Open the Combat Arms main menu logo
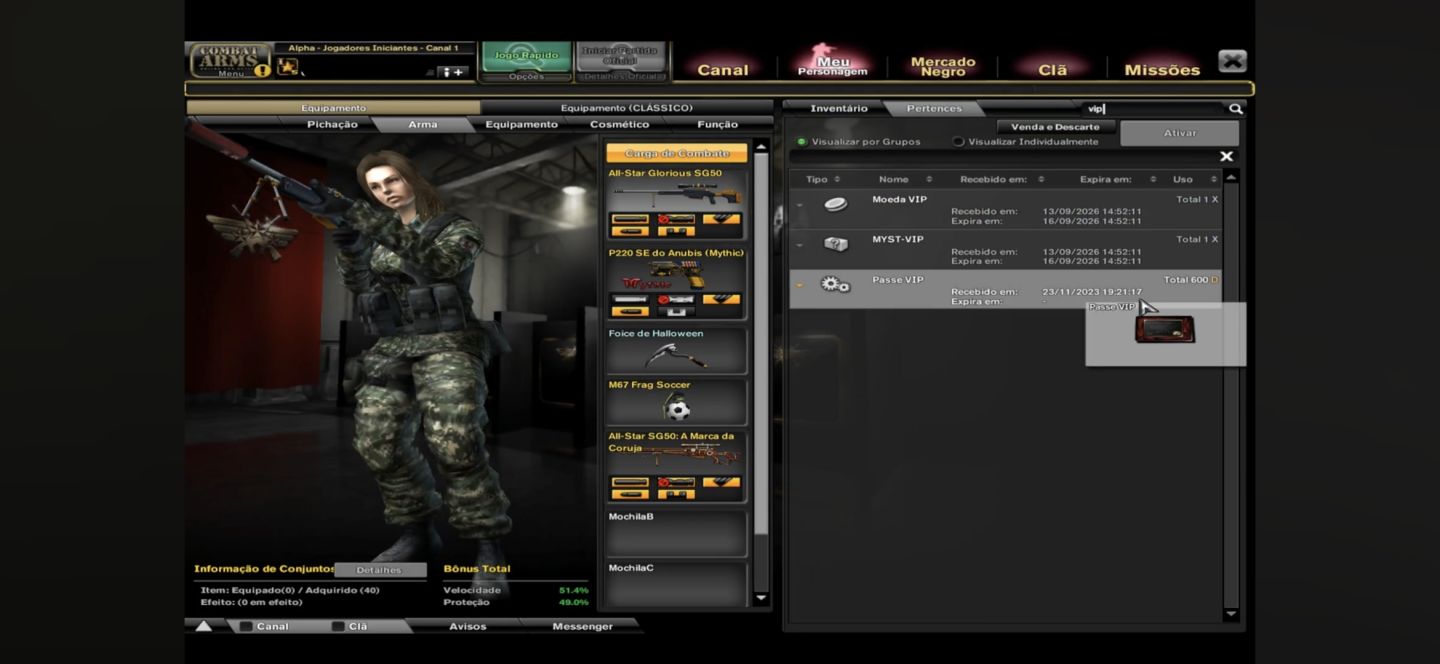Image resolution: width=1440 pixels, height=664 pixels. [x=230, y=60]
